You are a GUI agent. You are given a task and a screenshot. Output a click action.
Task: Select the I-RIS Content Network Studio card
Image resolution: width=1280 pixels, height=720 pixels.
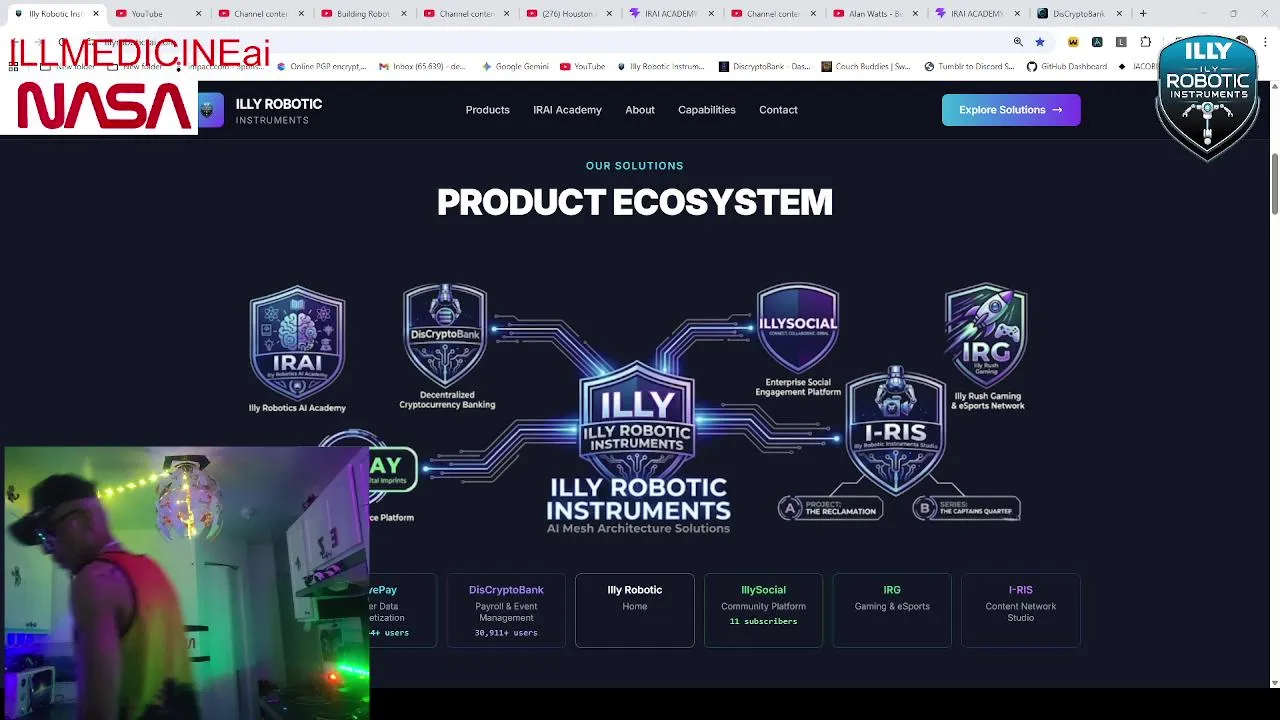(x=1020, y=610)
